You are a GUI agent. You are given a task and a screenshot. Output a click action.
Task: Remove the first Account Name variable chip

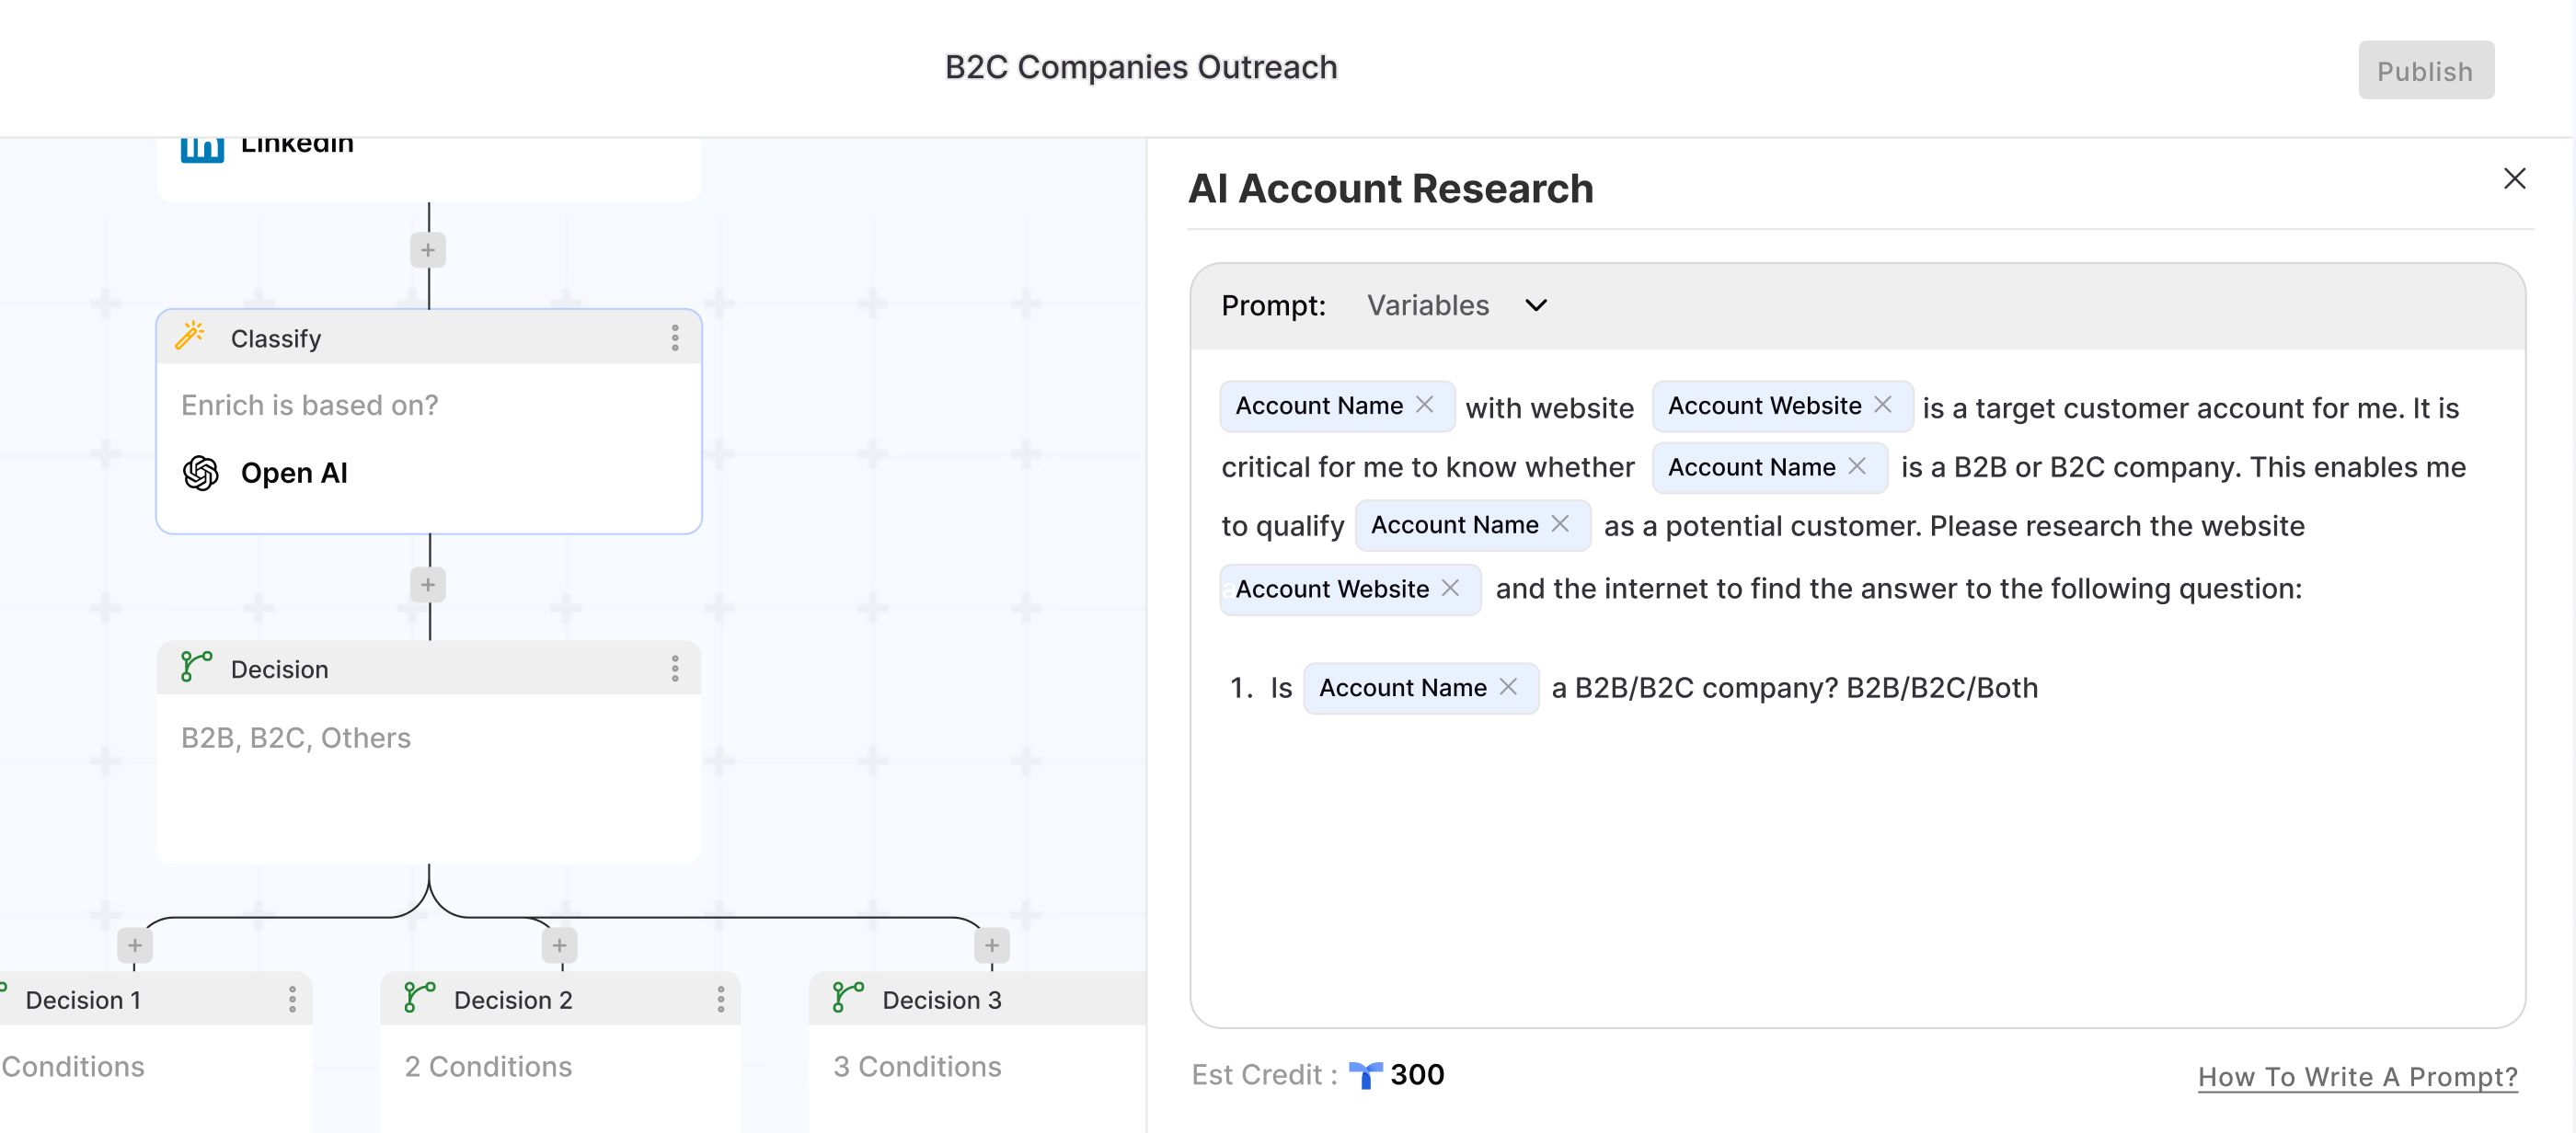tap(1425, 404)
